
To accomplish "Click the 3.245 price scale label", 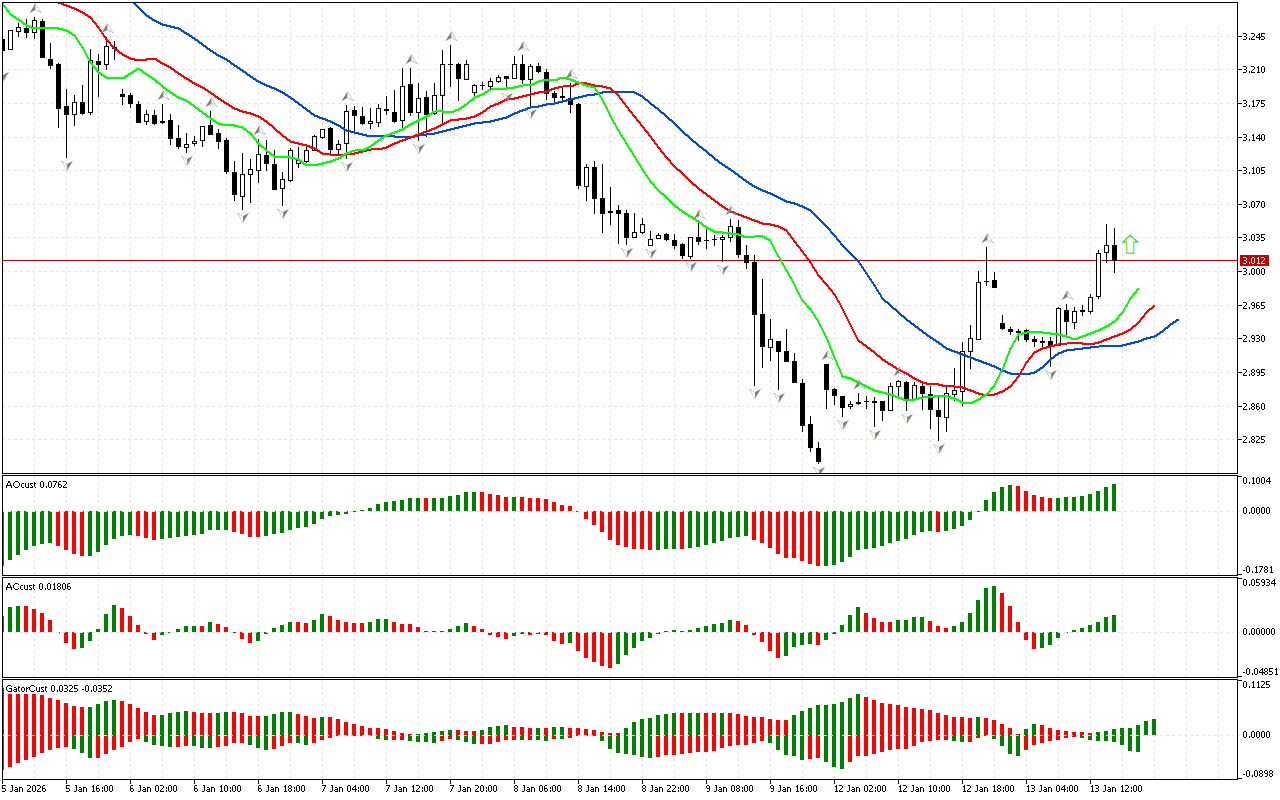I will coord(1254,37).
